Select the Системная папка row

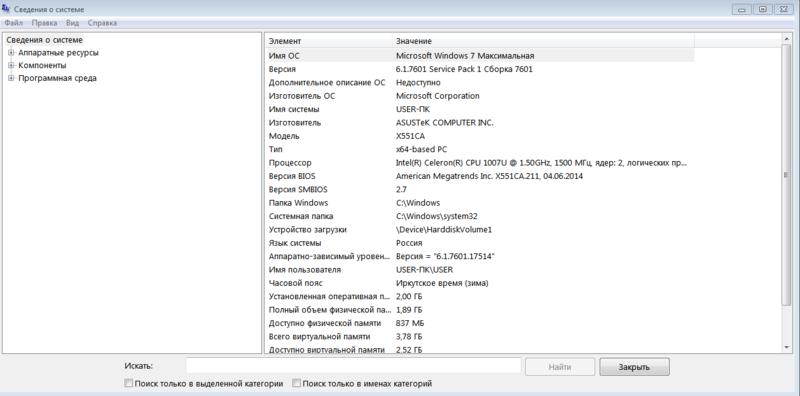[480, 216]
